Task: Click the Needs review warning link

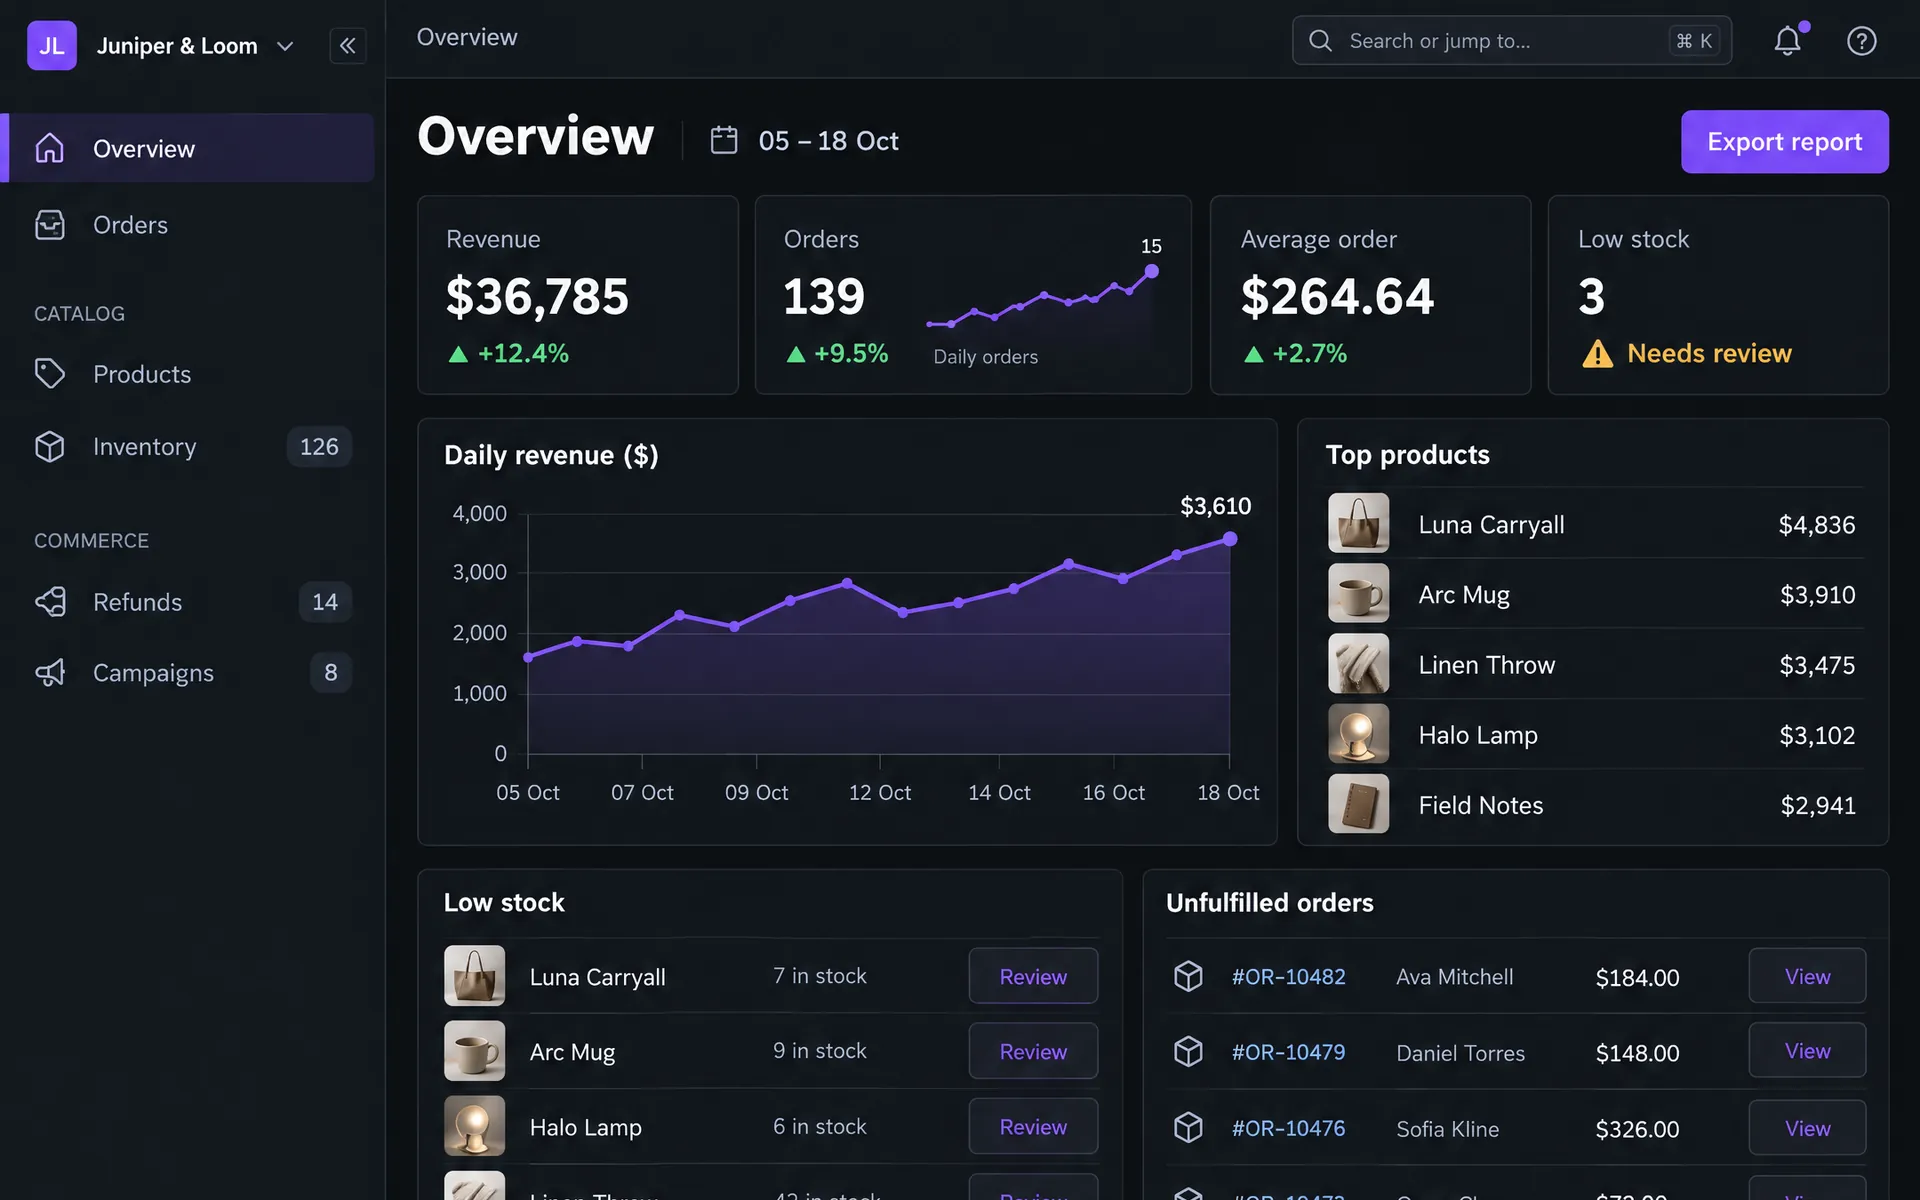Action: pyautogui.click(x=1709, y=354)
